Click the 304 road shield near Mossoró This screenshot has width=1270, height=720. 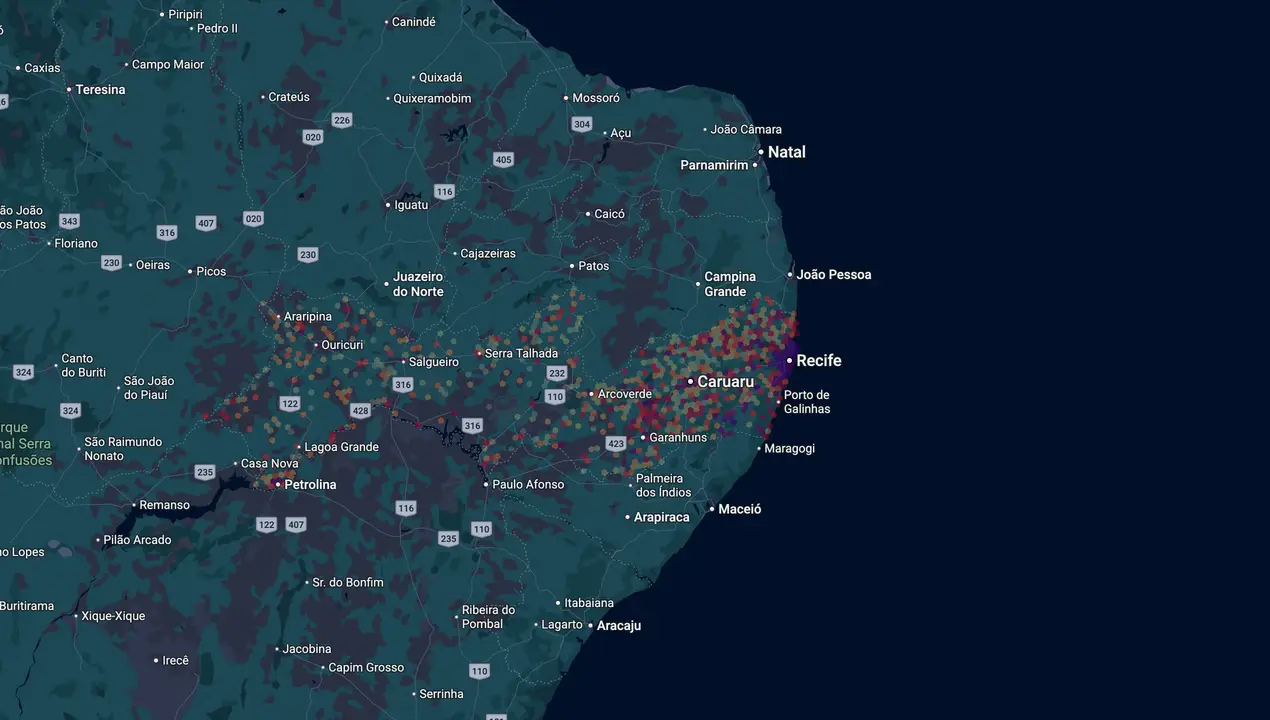pyautogui.click(x=582, y=124)
